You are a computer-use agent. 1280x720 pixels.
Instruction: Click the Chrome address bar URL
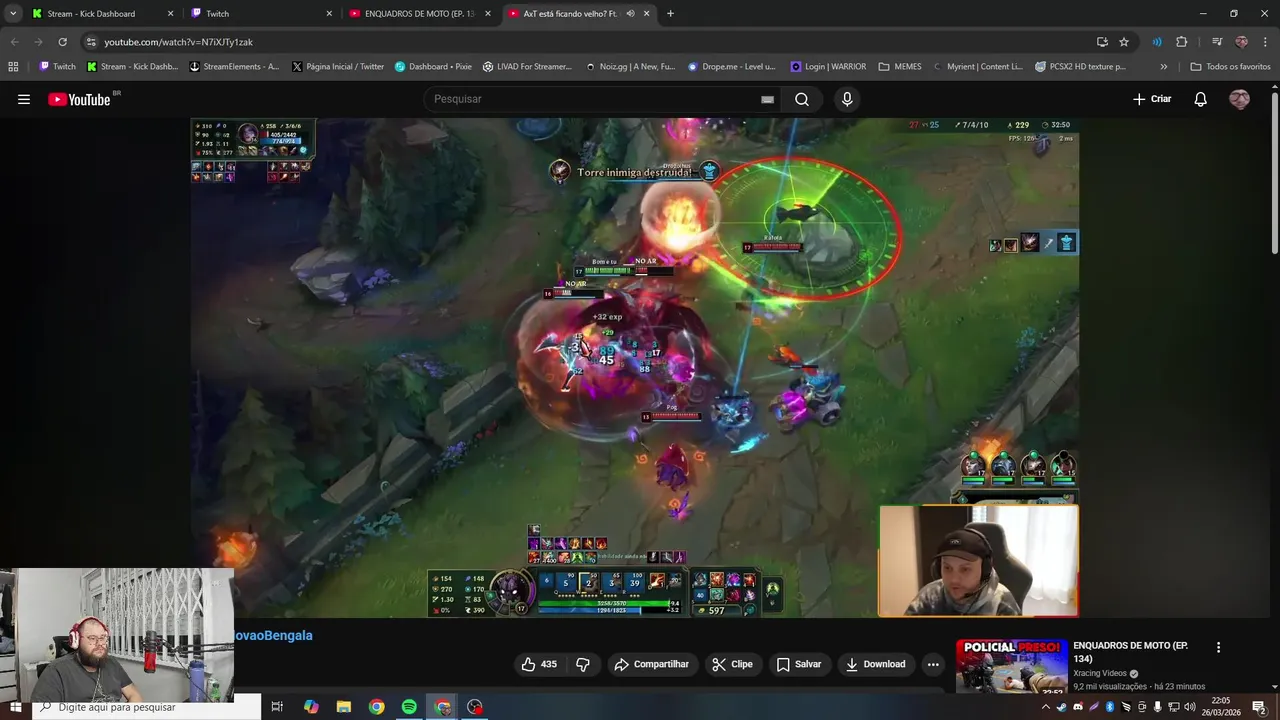(x=178, y=42)
